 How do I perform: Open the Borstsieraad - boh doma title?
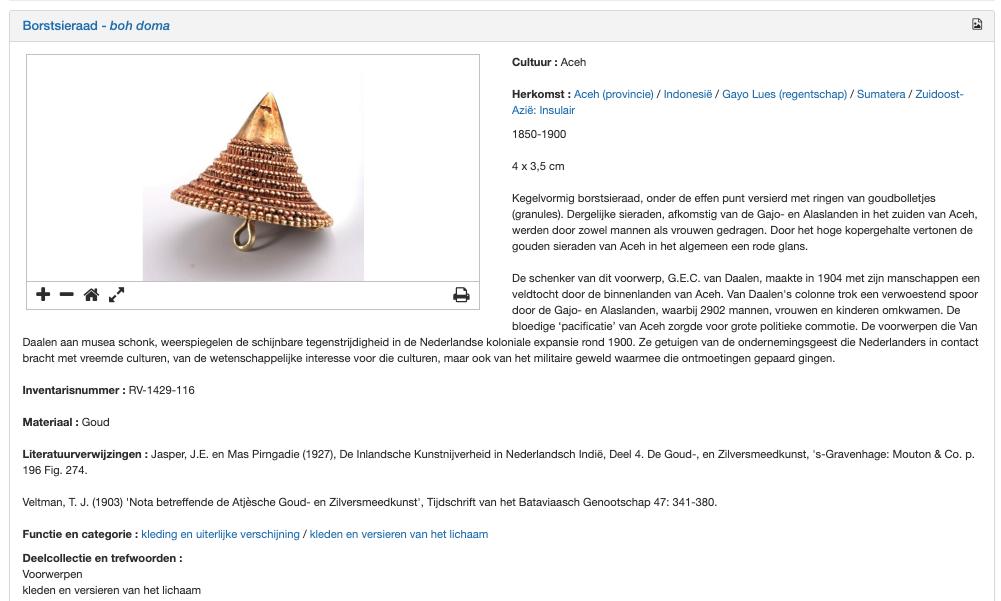tap(96, 26)
